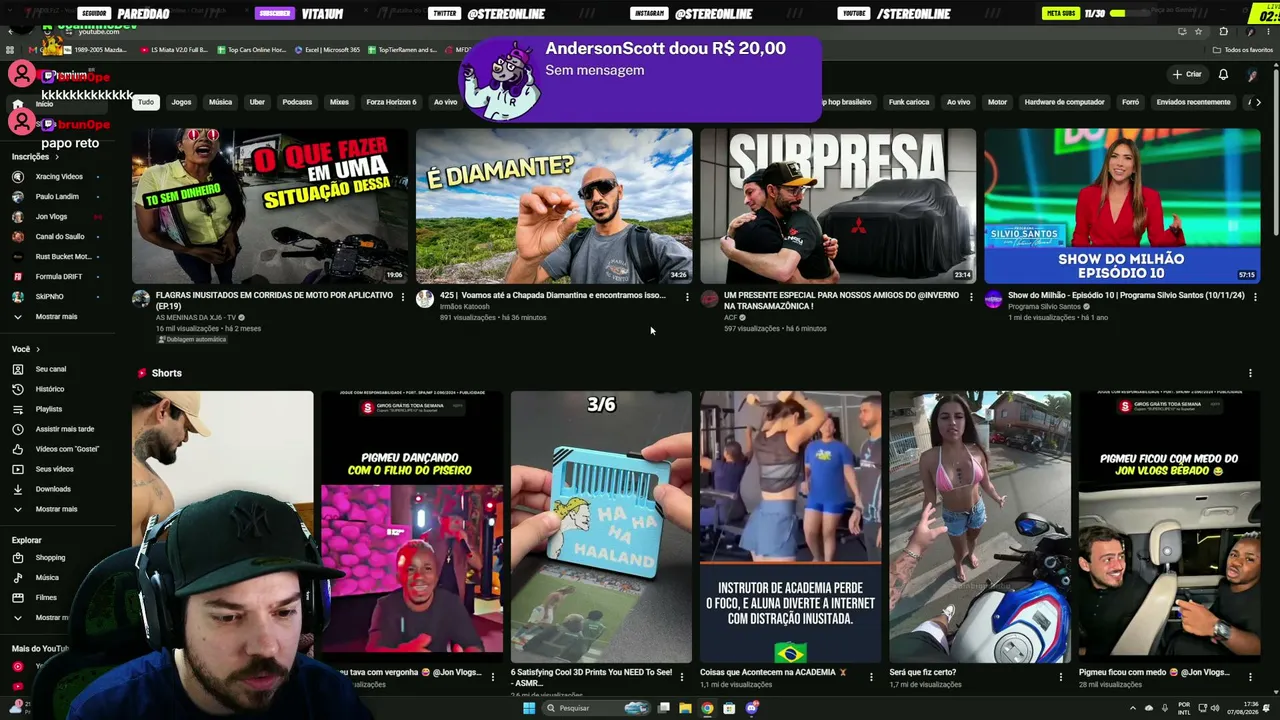Open Microsoft Store from the taskbar
The width and height of the screenshot is (1280, 720).
729,708
